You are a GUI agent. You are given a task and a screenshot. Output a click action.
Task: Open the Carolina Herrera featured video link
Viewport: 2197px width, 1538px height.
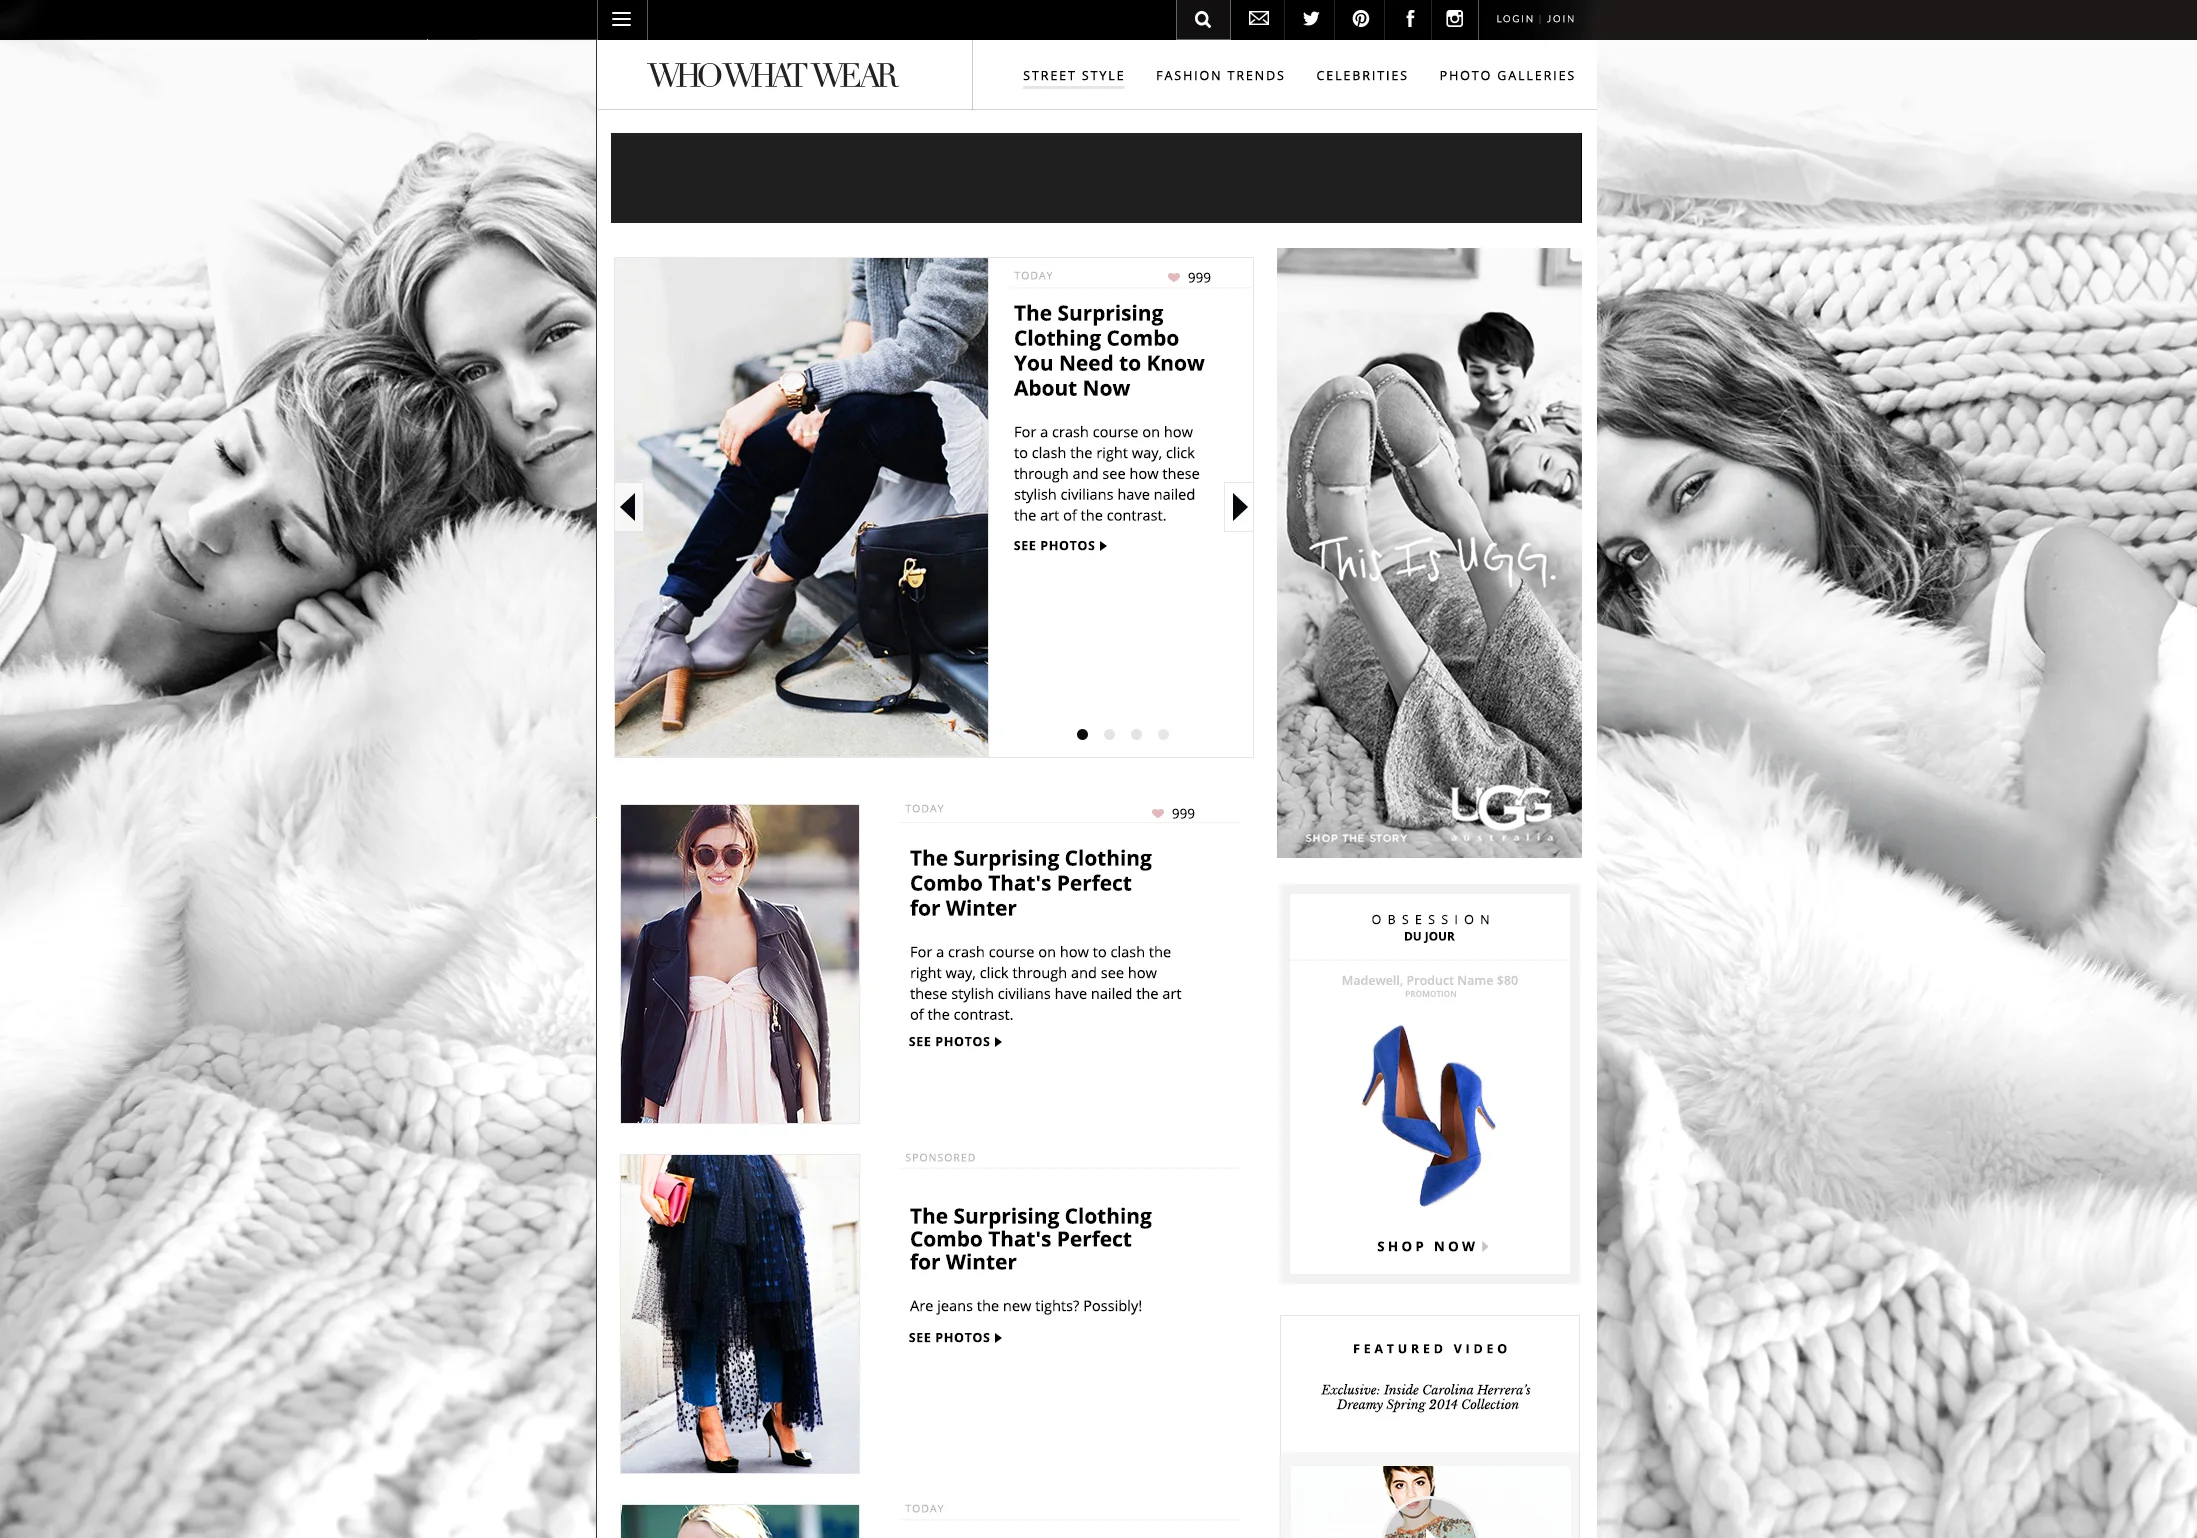click(1427, 1397)
